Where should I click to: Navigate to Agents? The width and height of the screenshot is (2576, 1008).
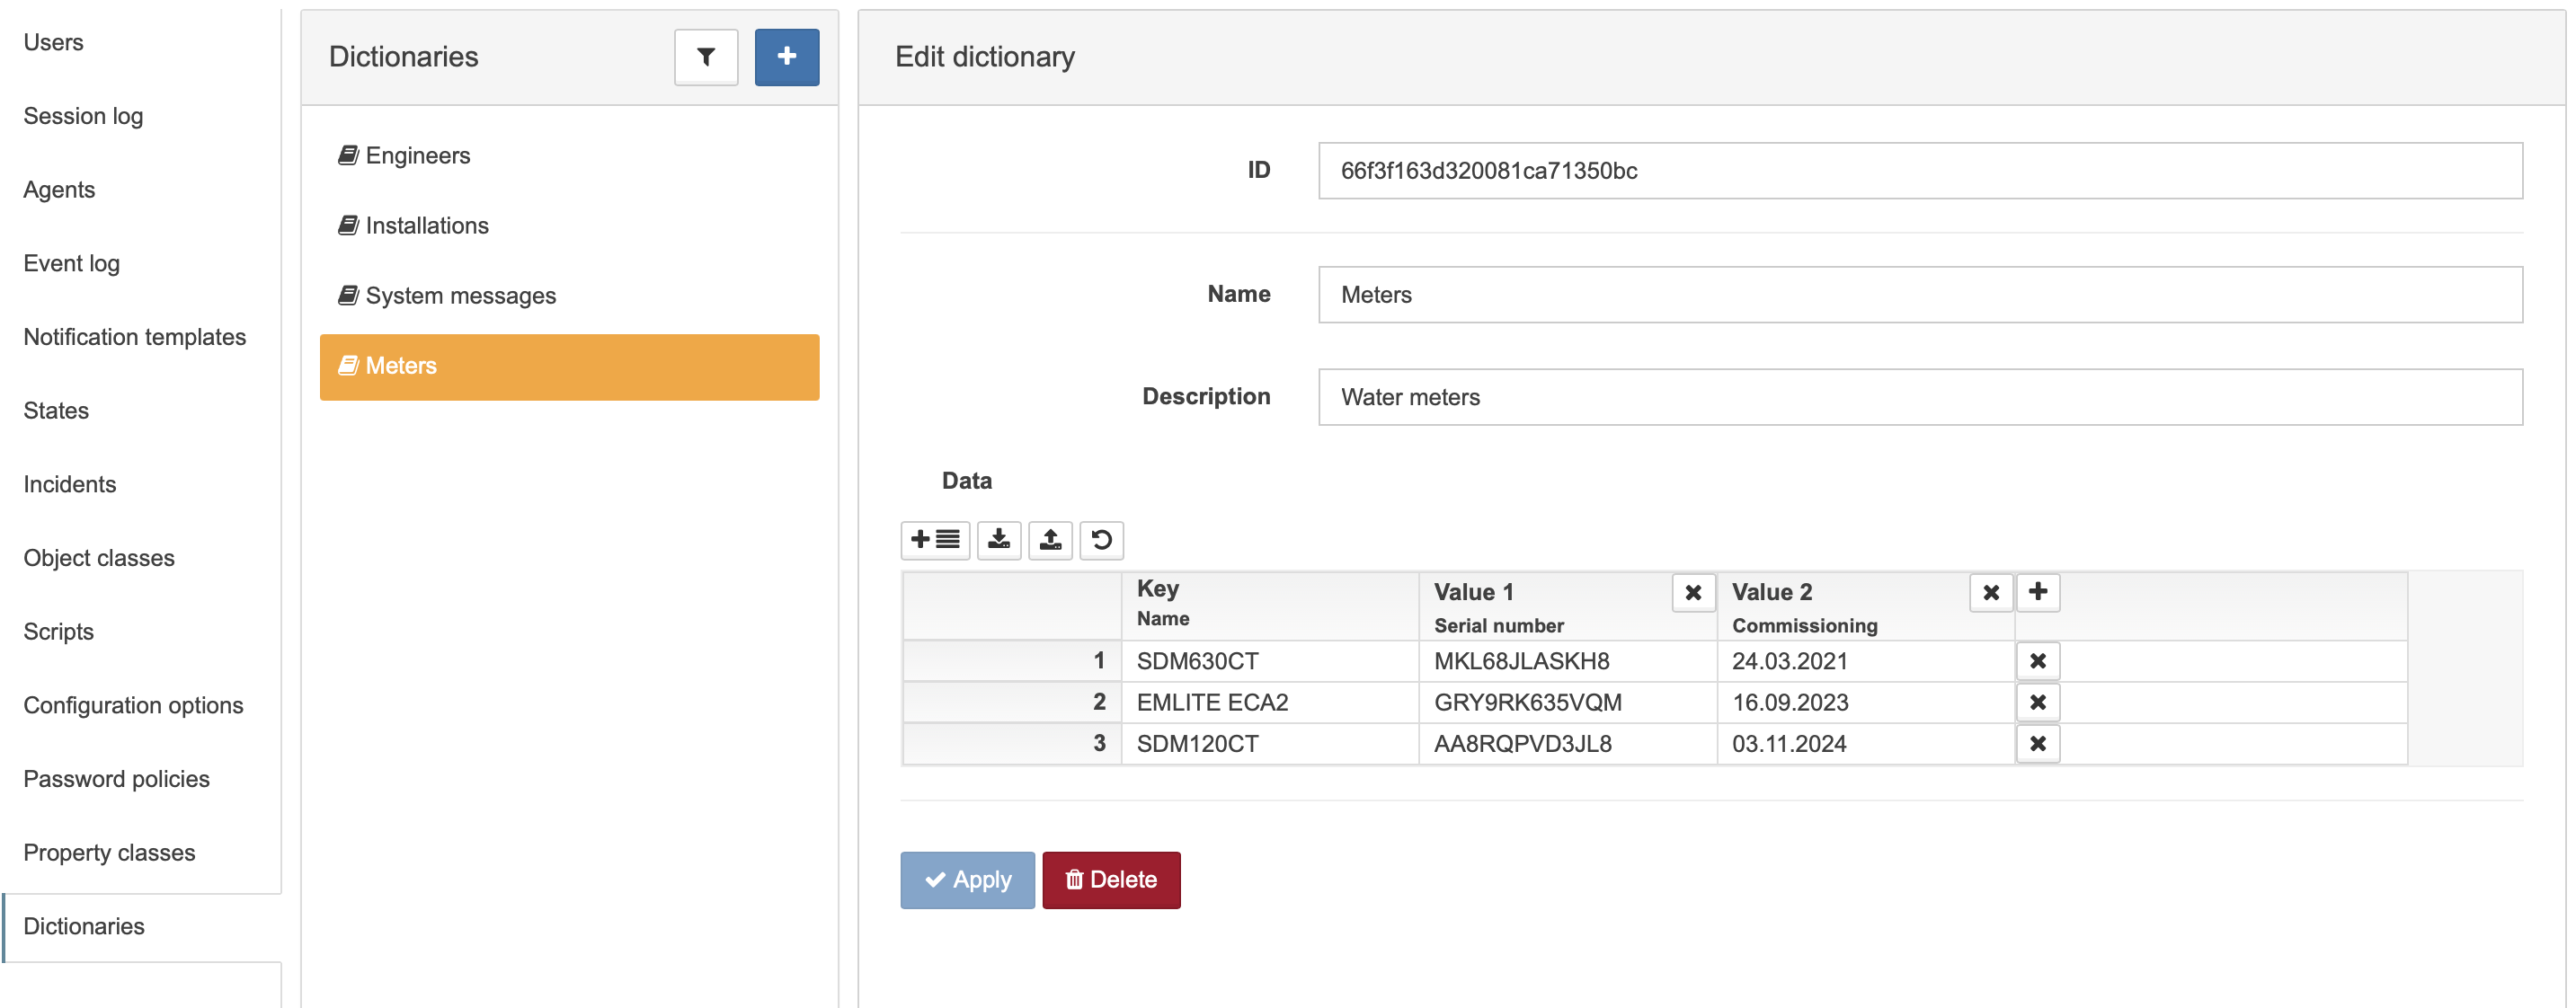pos(59,190)
